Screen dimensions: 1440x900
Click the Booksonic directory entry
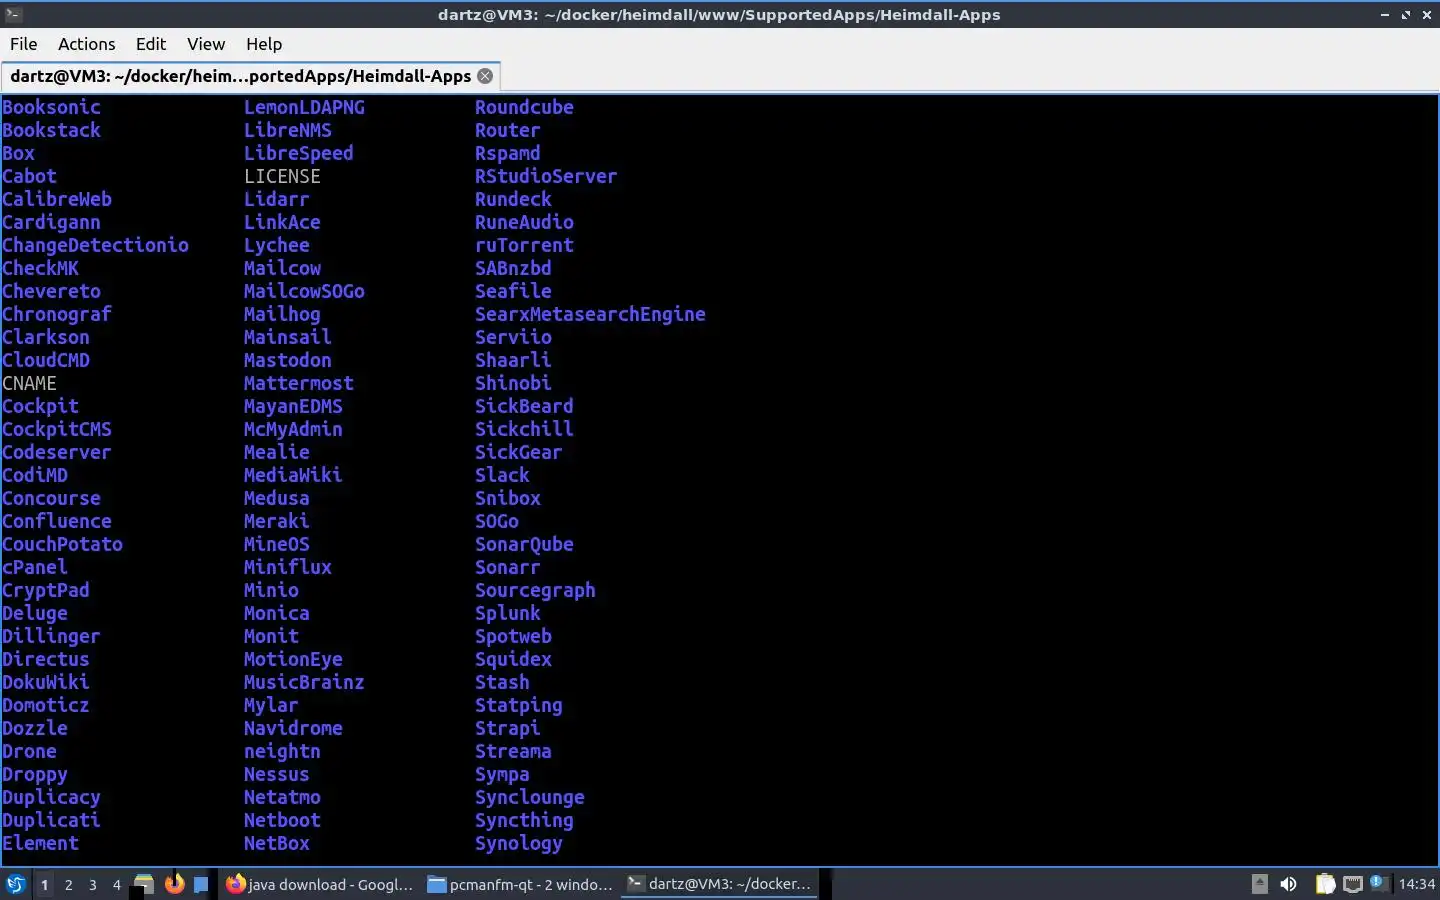pos(51,107)
